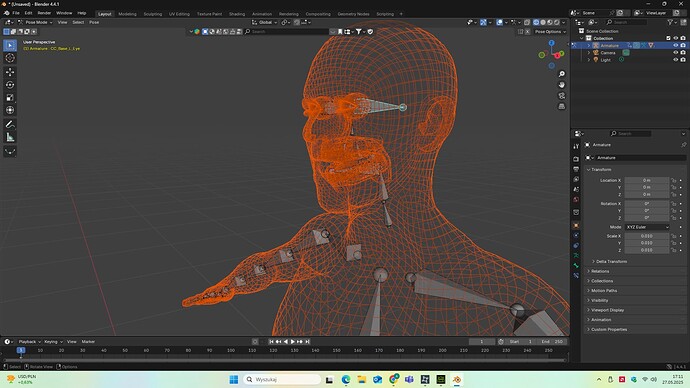This screenshot has width=690, height=388.
Task: Expand the Delta Transform section
Action: (611, 261)
